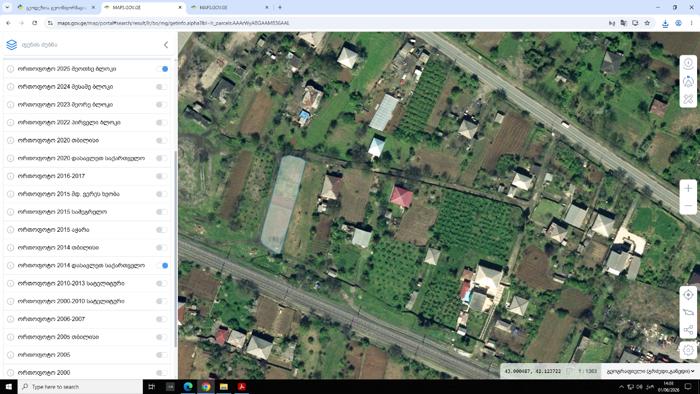Open the tab search dropdown arrow

pyautogui.click(x=7, y=8)
